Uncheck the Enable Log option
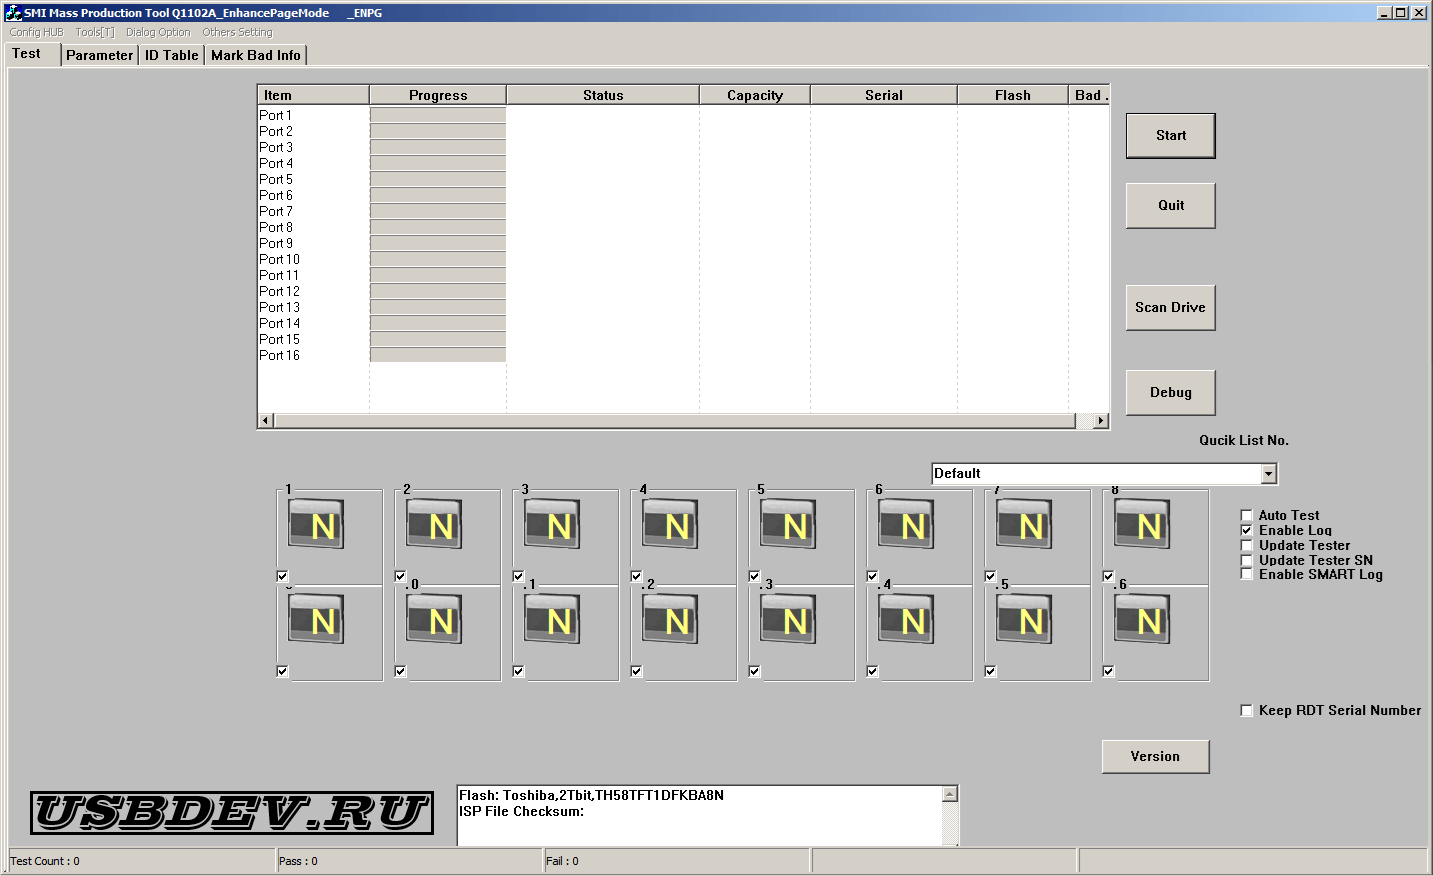Viewport: 1433px width, 876px height. (1247, 530)
